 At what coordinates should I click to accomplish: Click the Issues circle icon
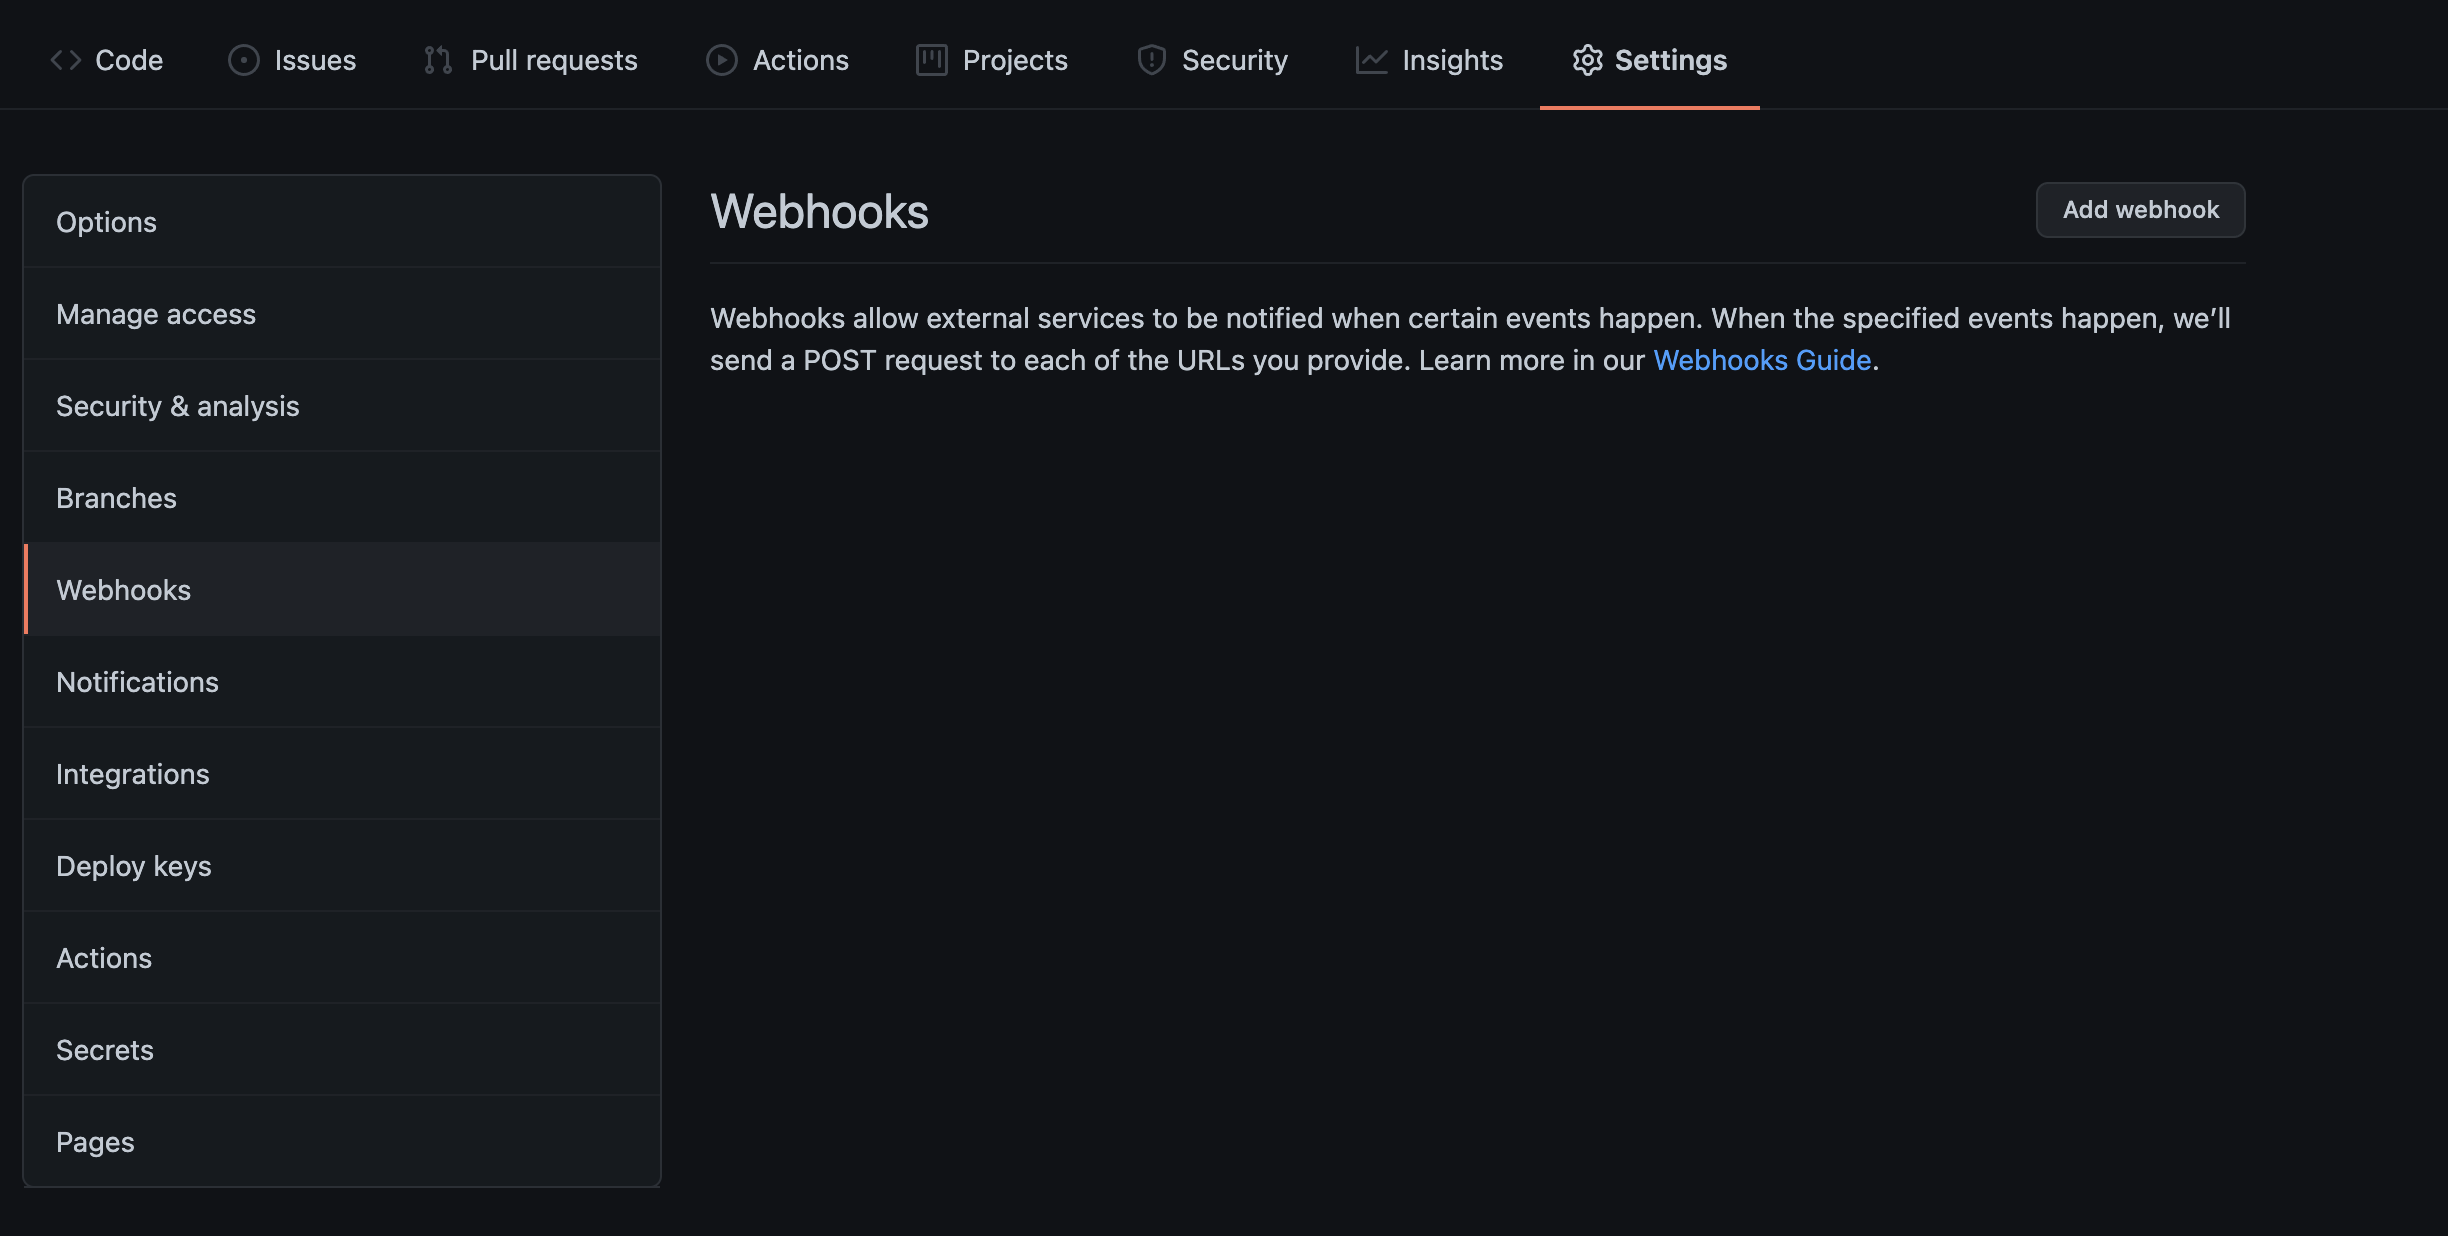244,60
